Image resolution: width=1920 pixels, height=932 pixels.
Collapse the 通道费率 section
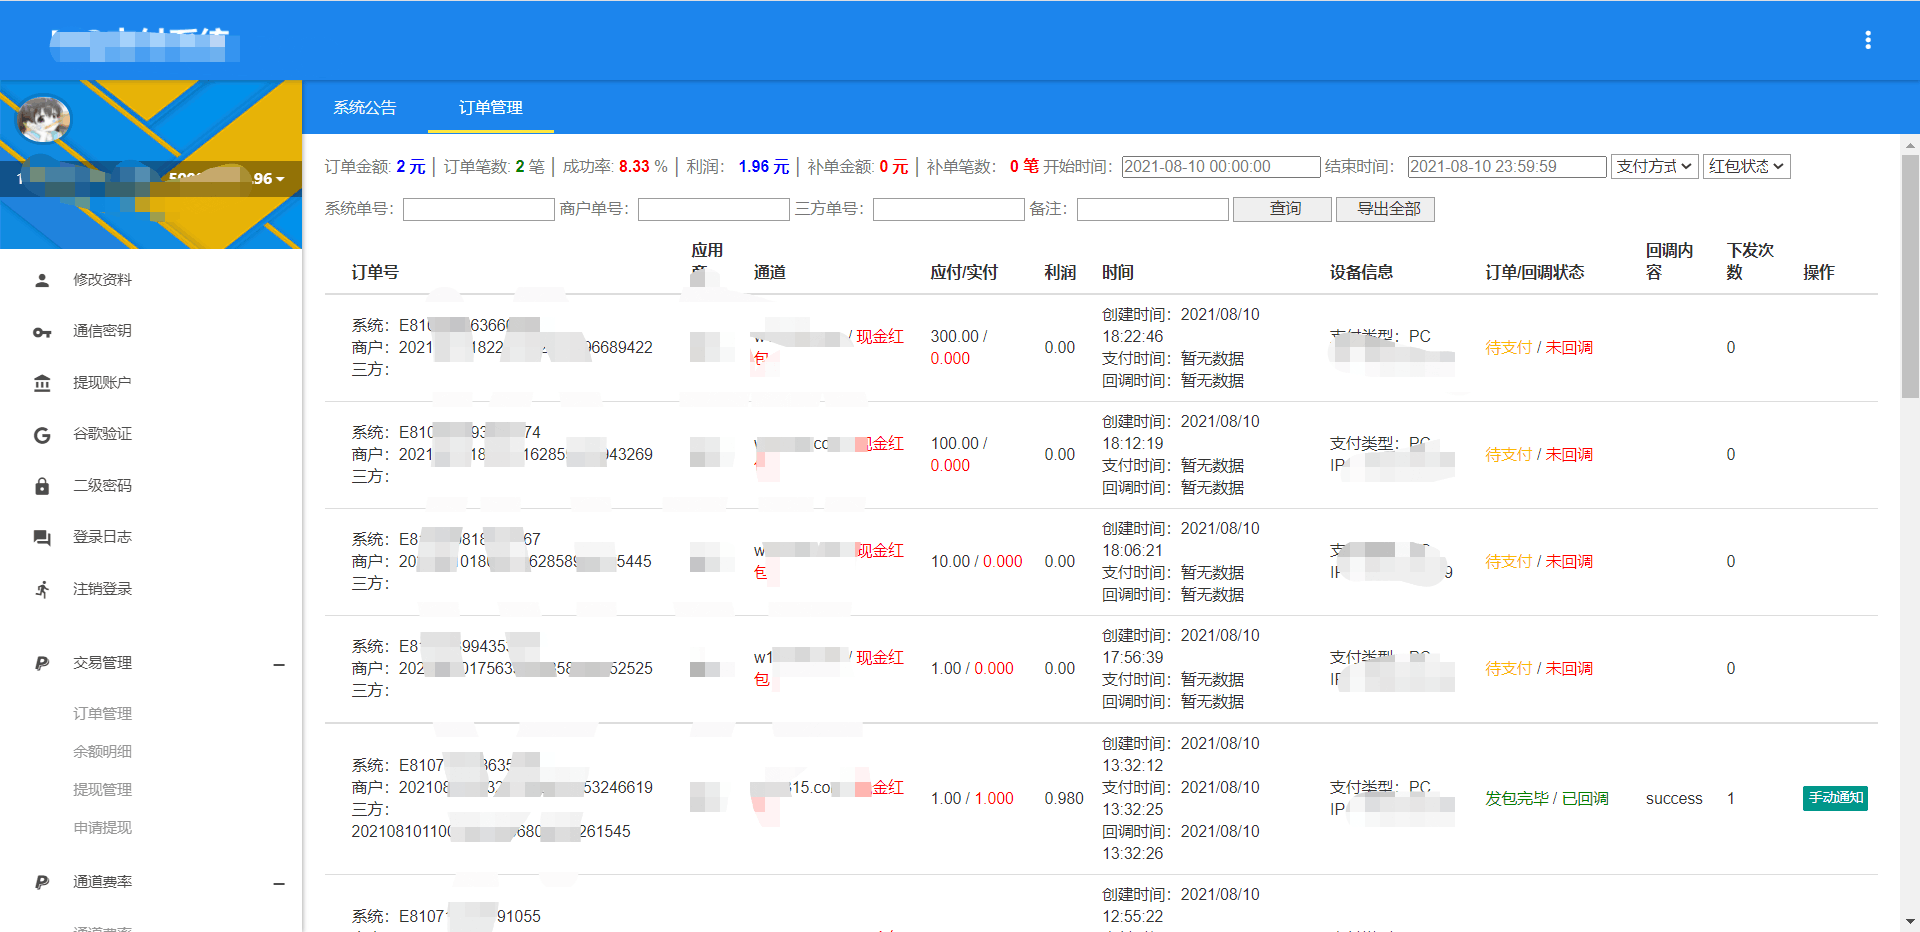pyautogui.click(x=279, y=884)
